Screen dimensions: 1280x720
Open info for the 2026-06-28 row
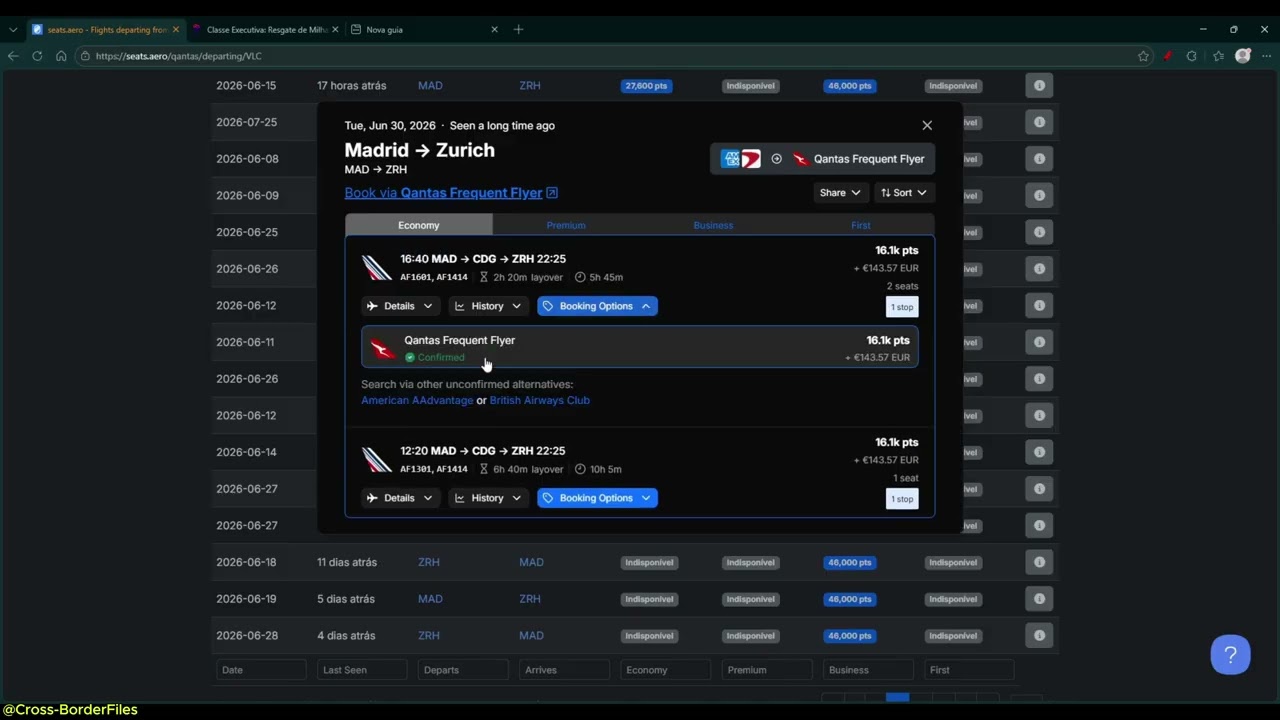pos(1039,635)
